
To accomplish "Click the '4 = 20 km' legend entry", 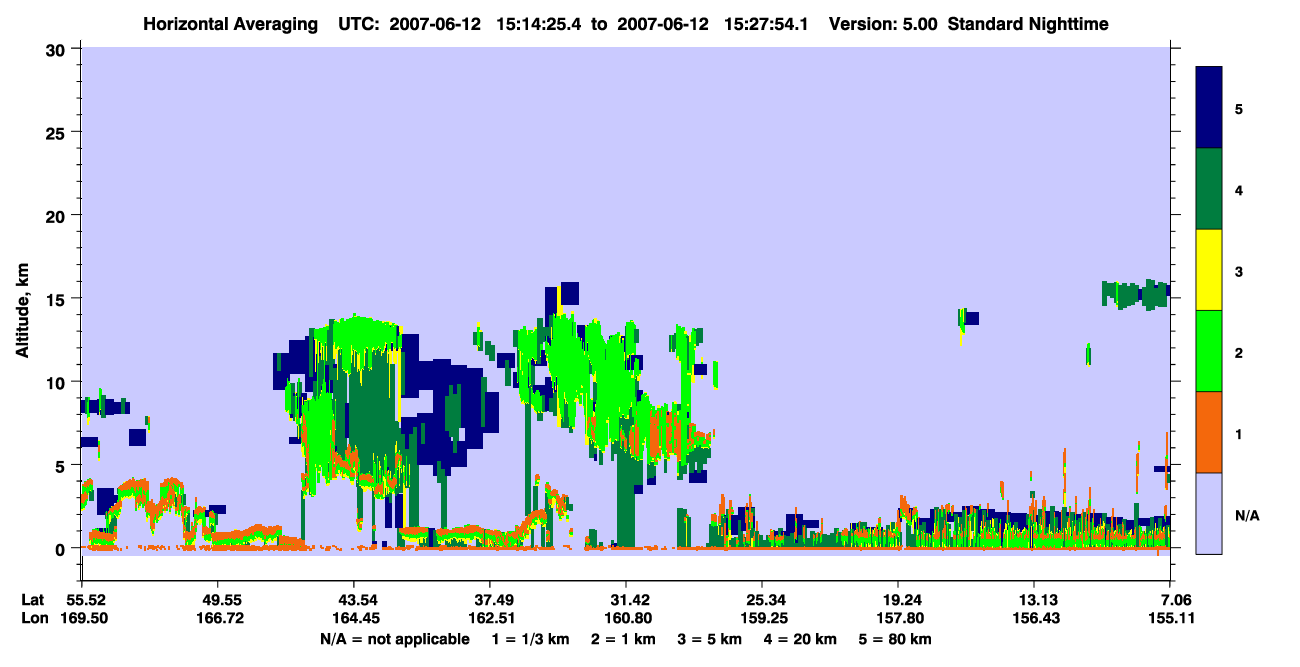I will (x=799, y=639).
